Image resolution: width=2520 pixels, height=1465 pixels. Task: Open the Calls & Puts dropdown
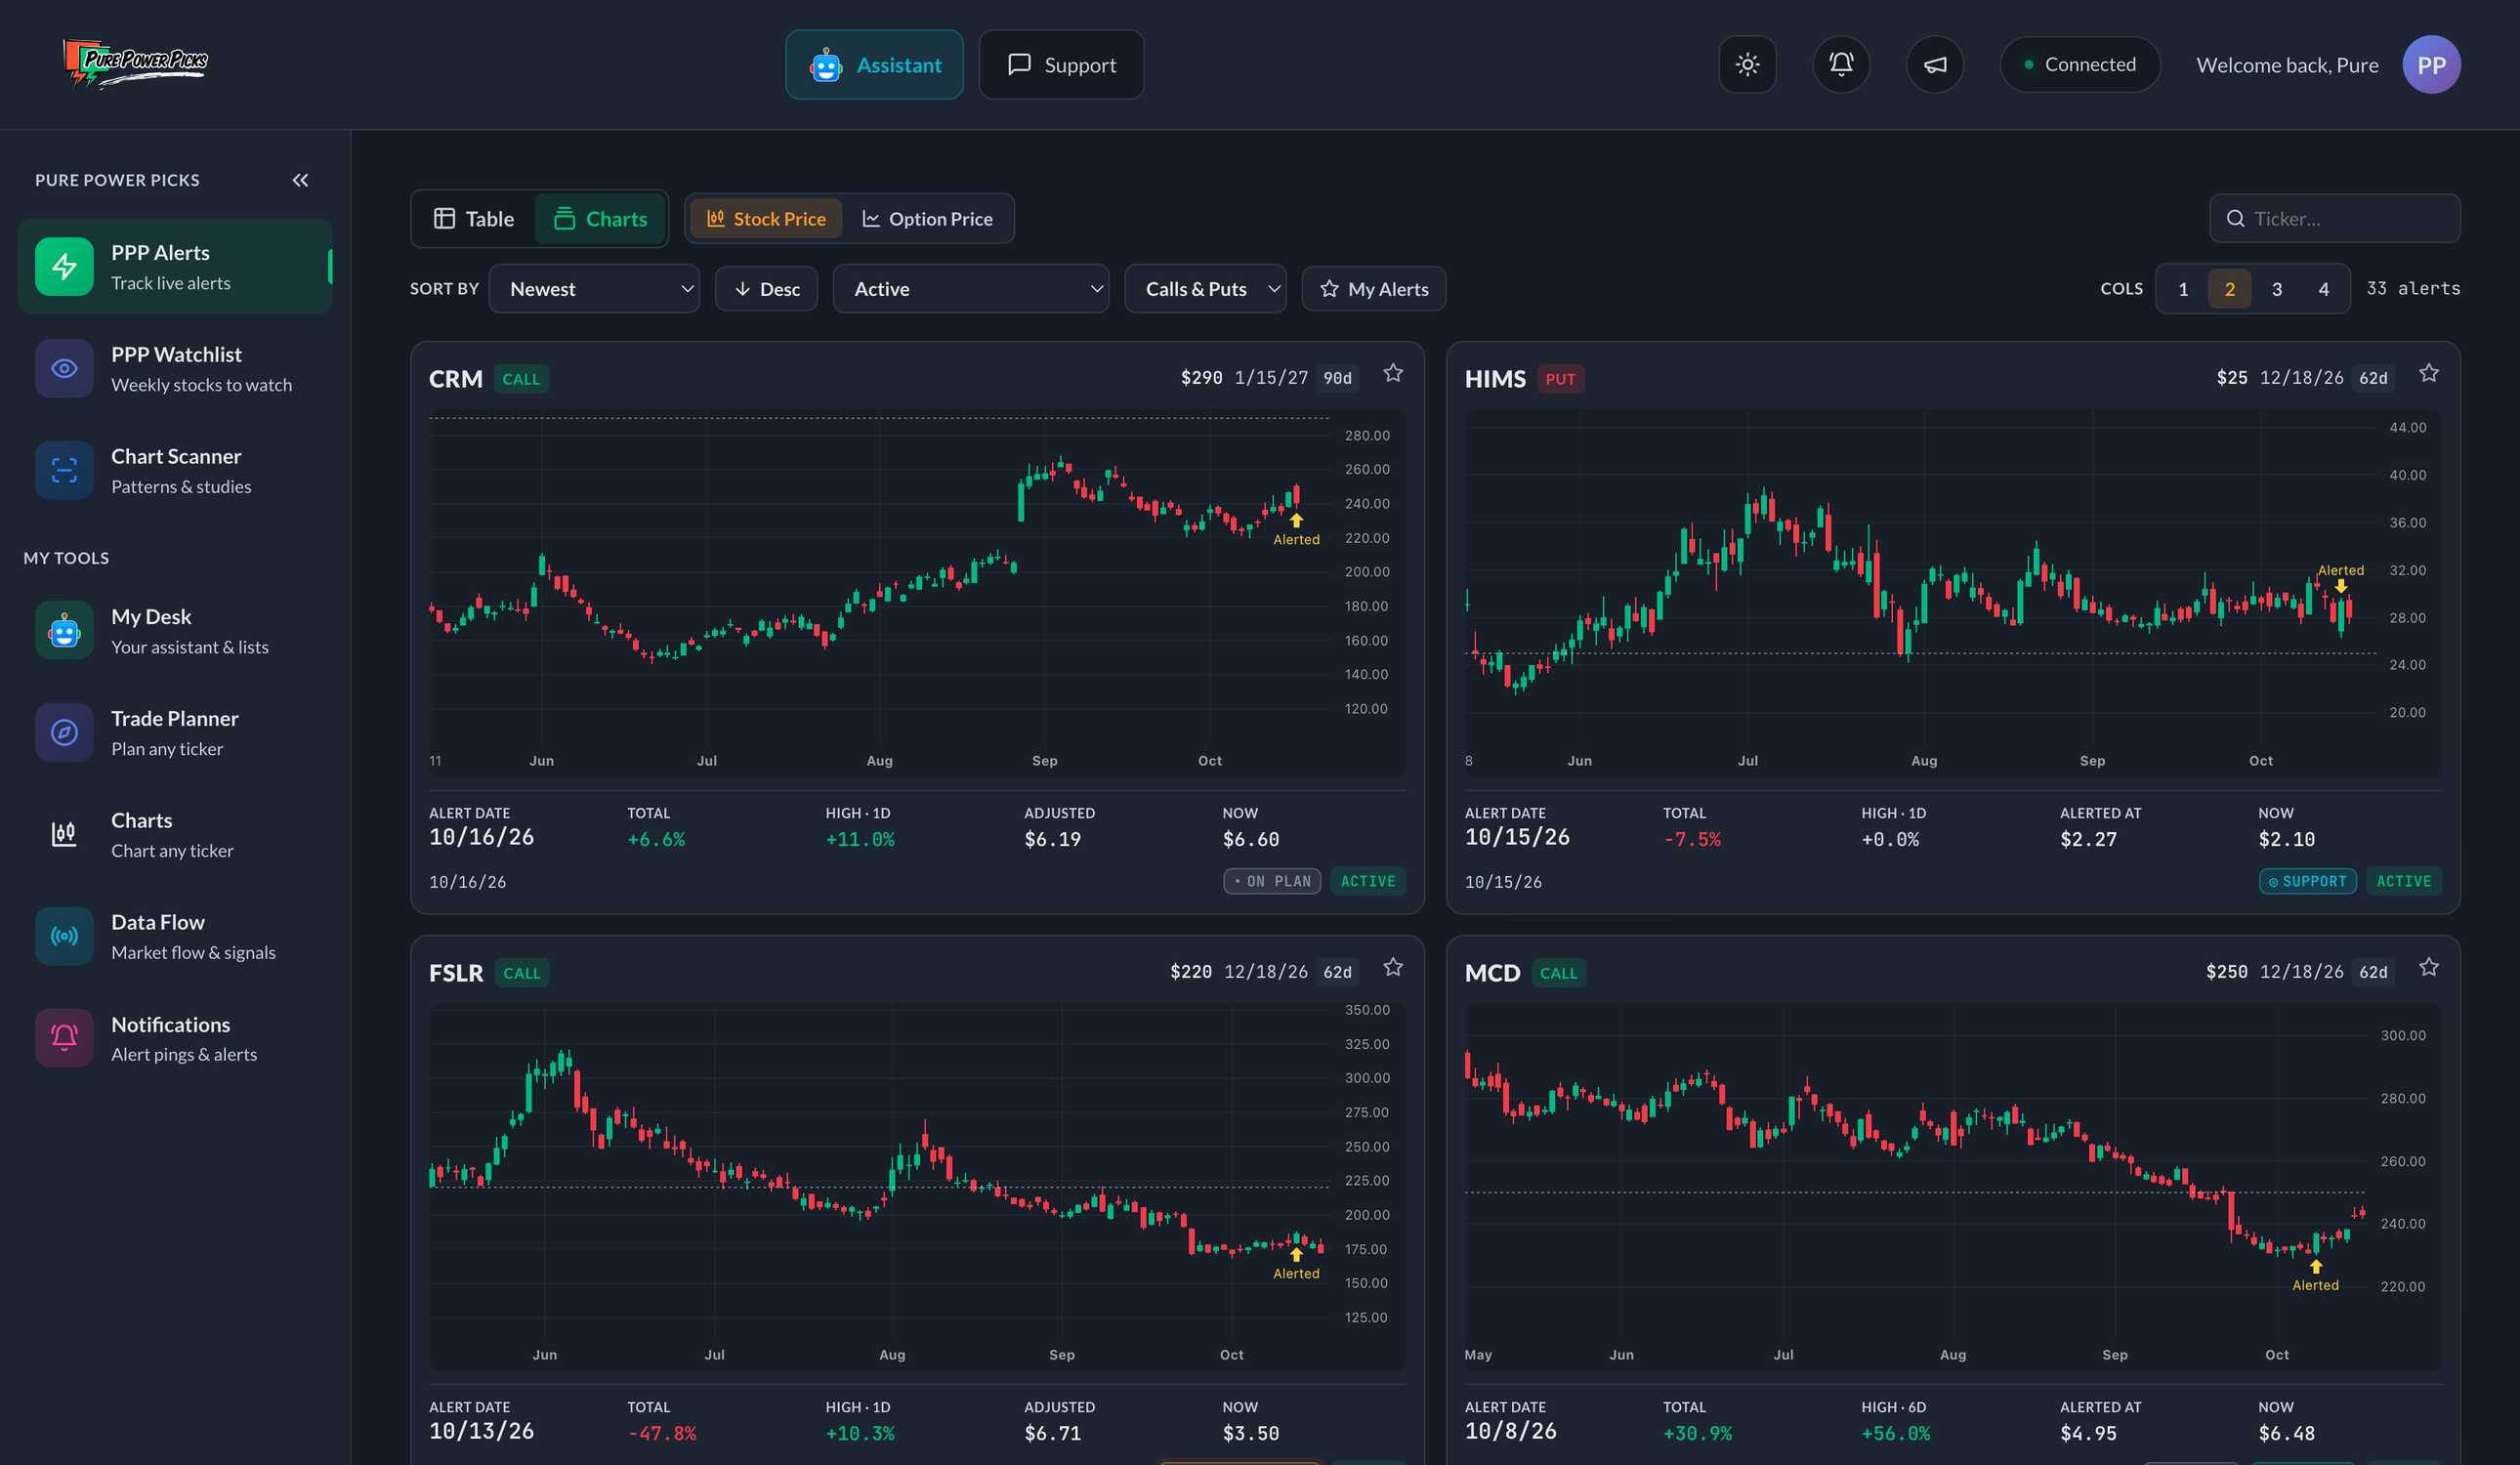(x=1205, y=289)
